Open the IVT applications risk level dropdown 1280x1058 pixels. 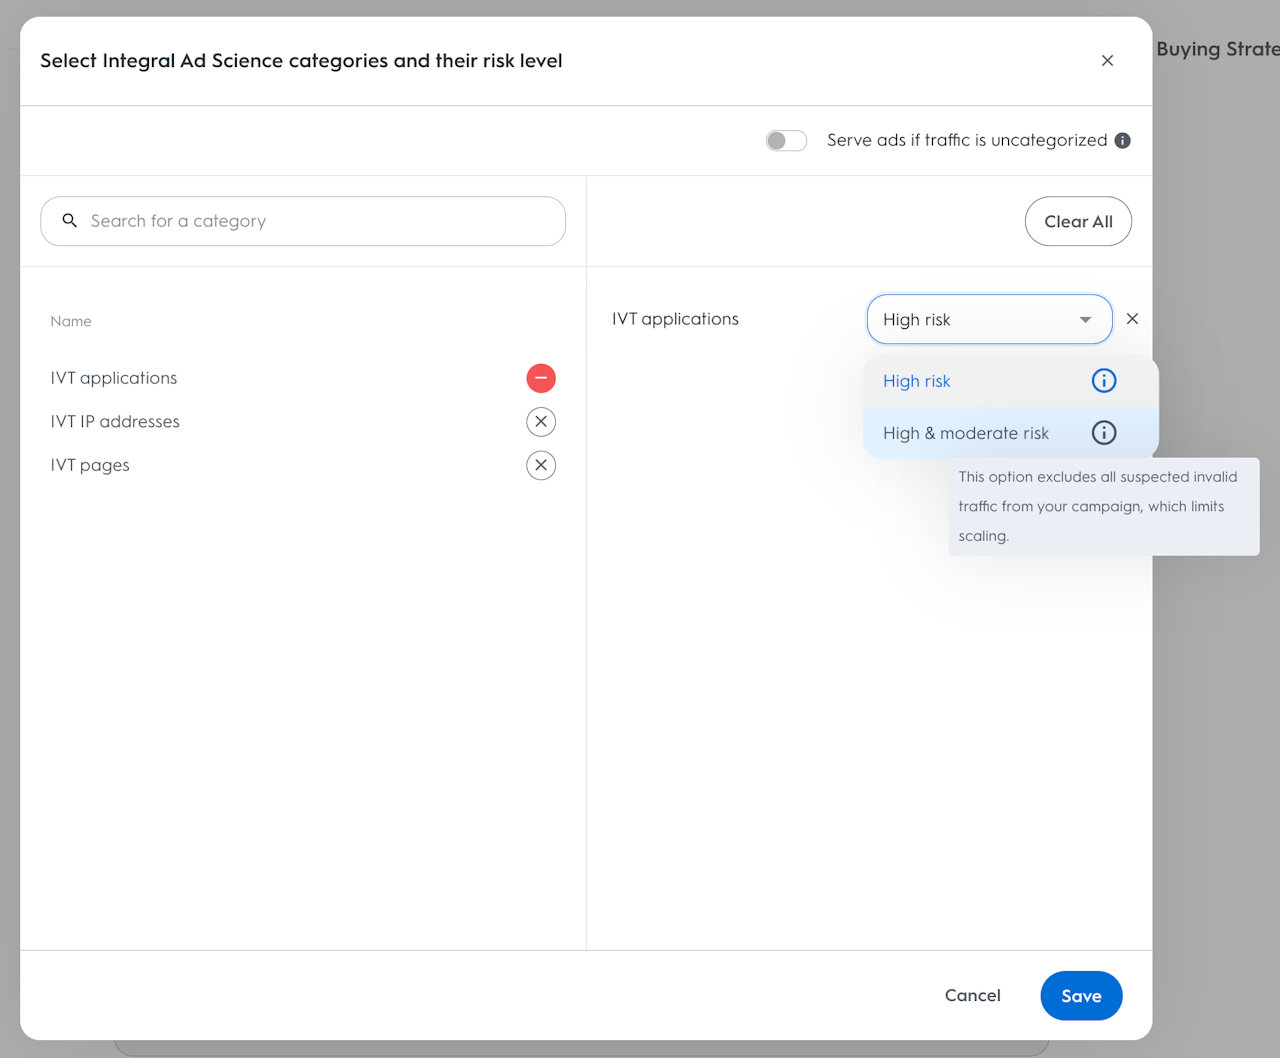coord(988,320)
